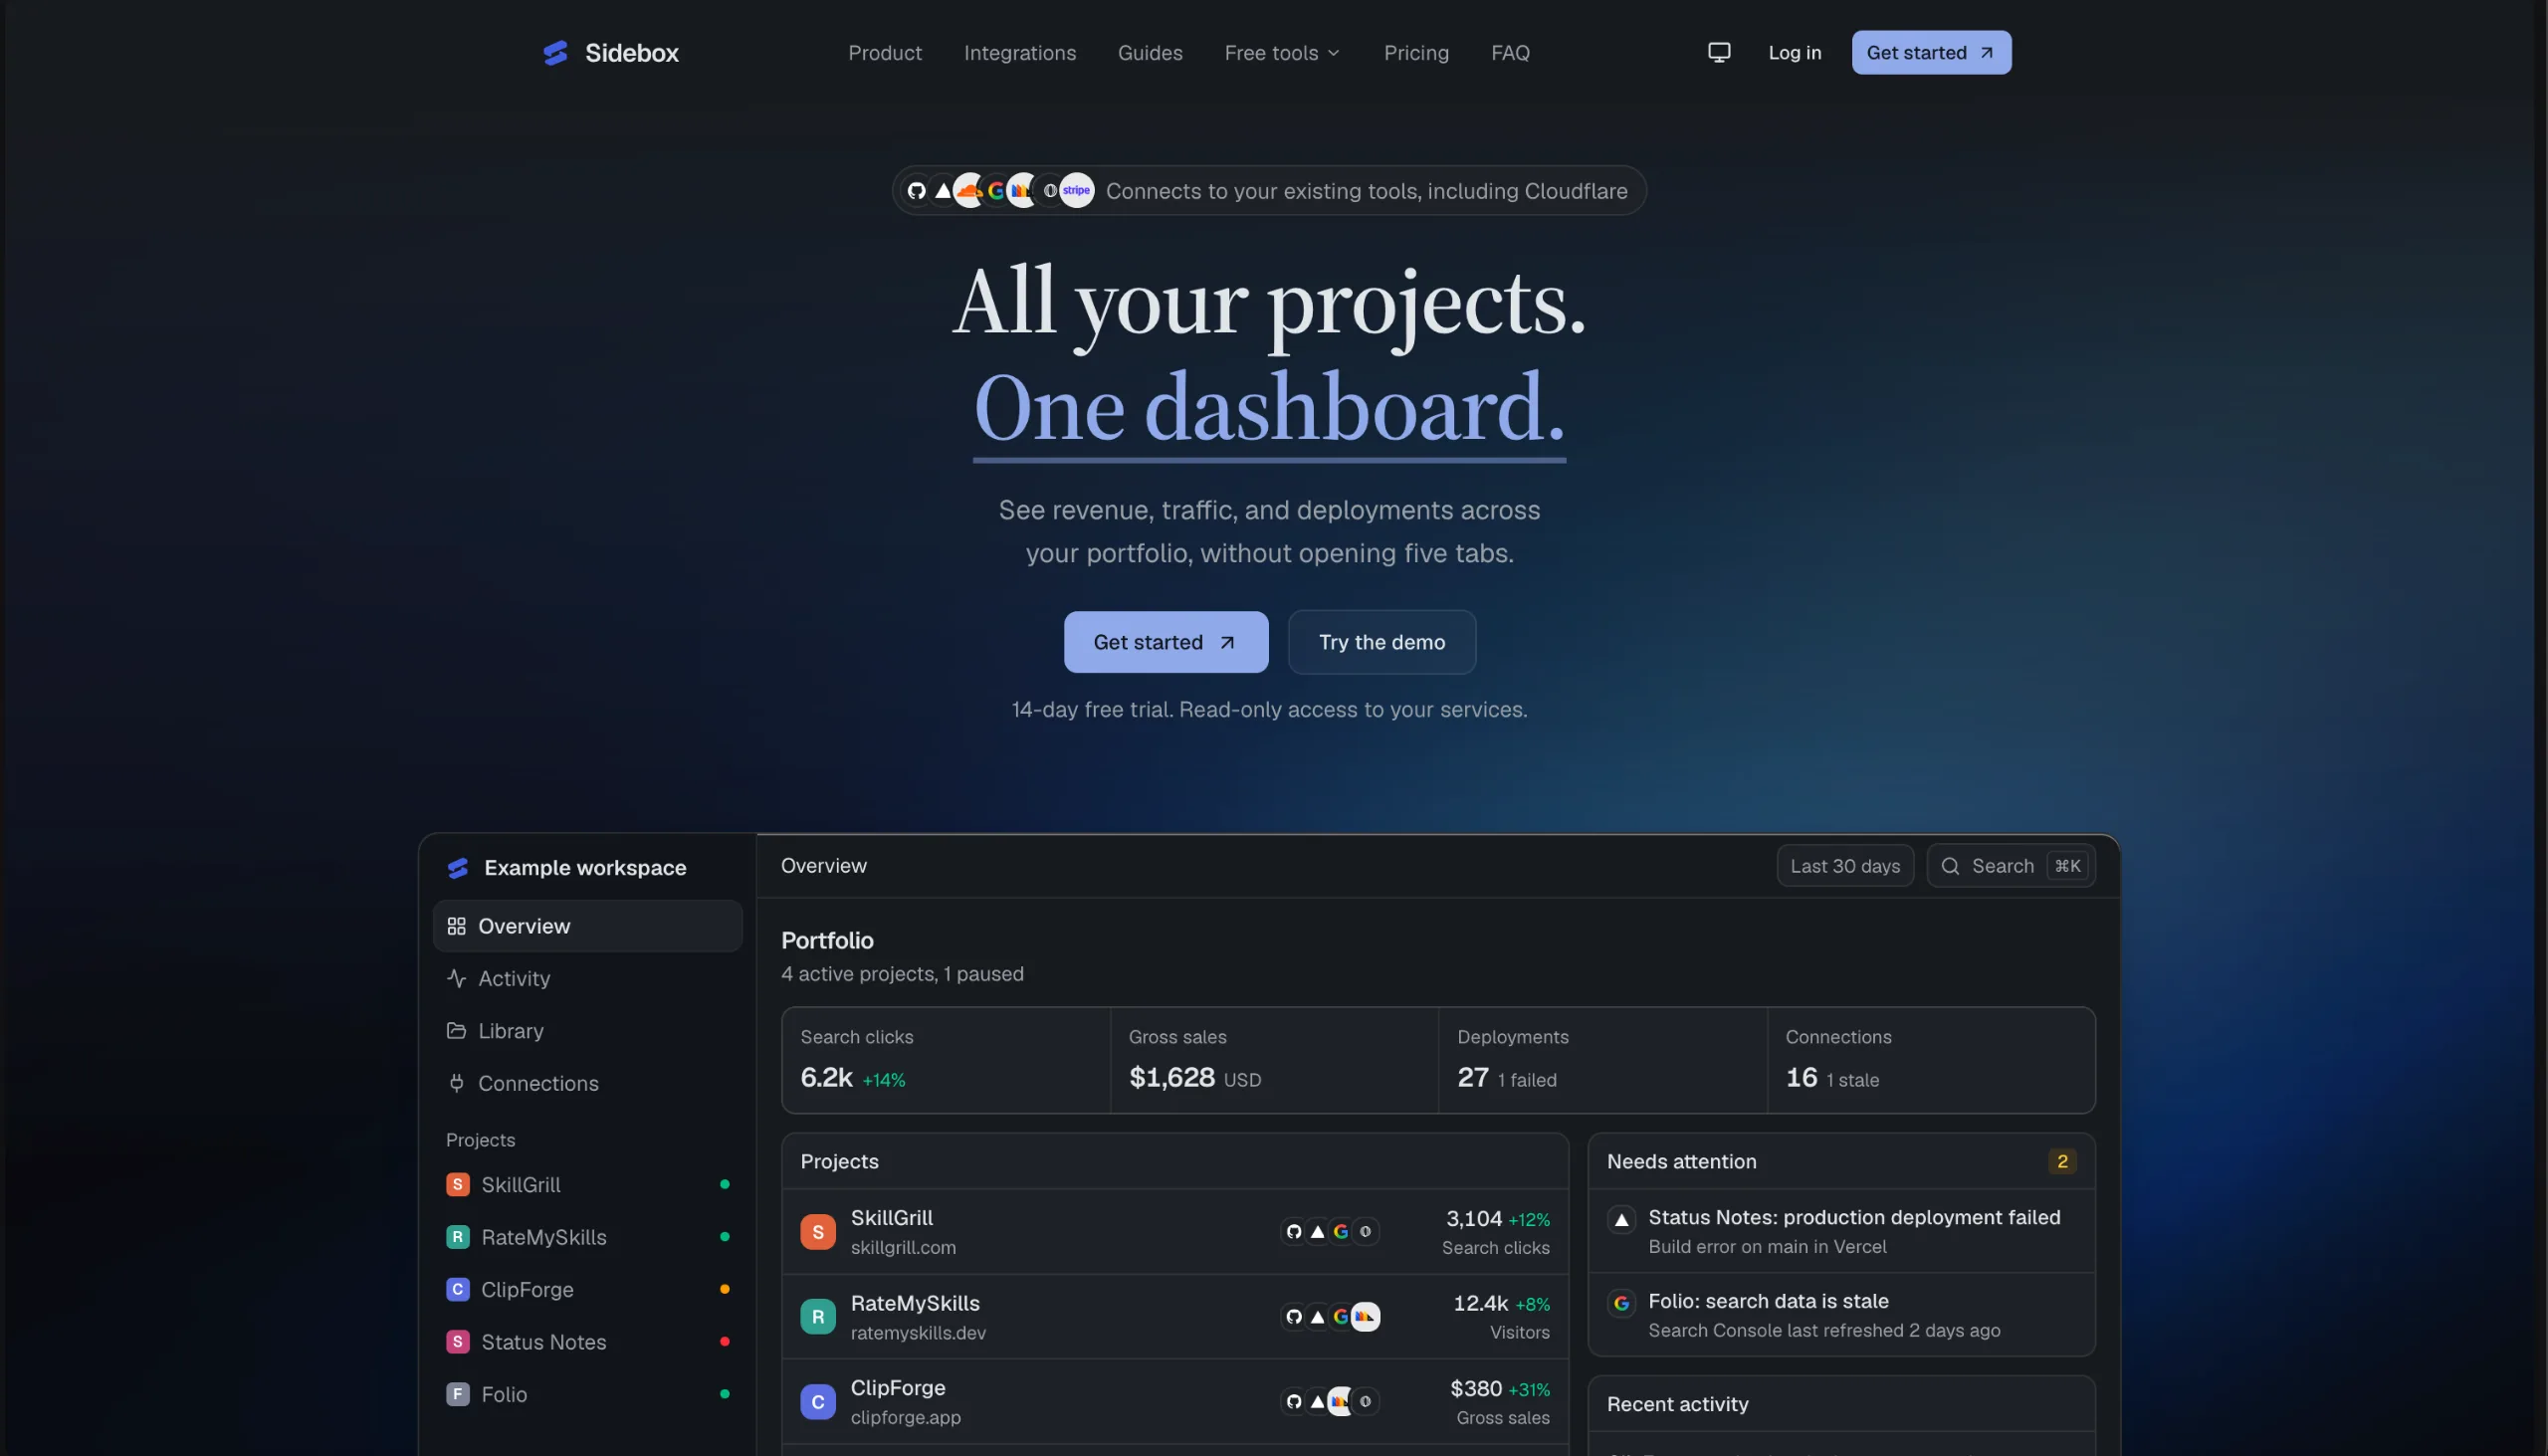
Task: Click the Connects to your existing tools badge
Action: pyautogui.click(x=1269, y=190)
